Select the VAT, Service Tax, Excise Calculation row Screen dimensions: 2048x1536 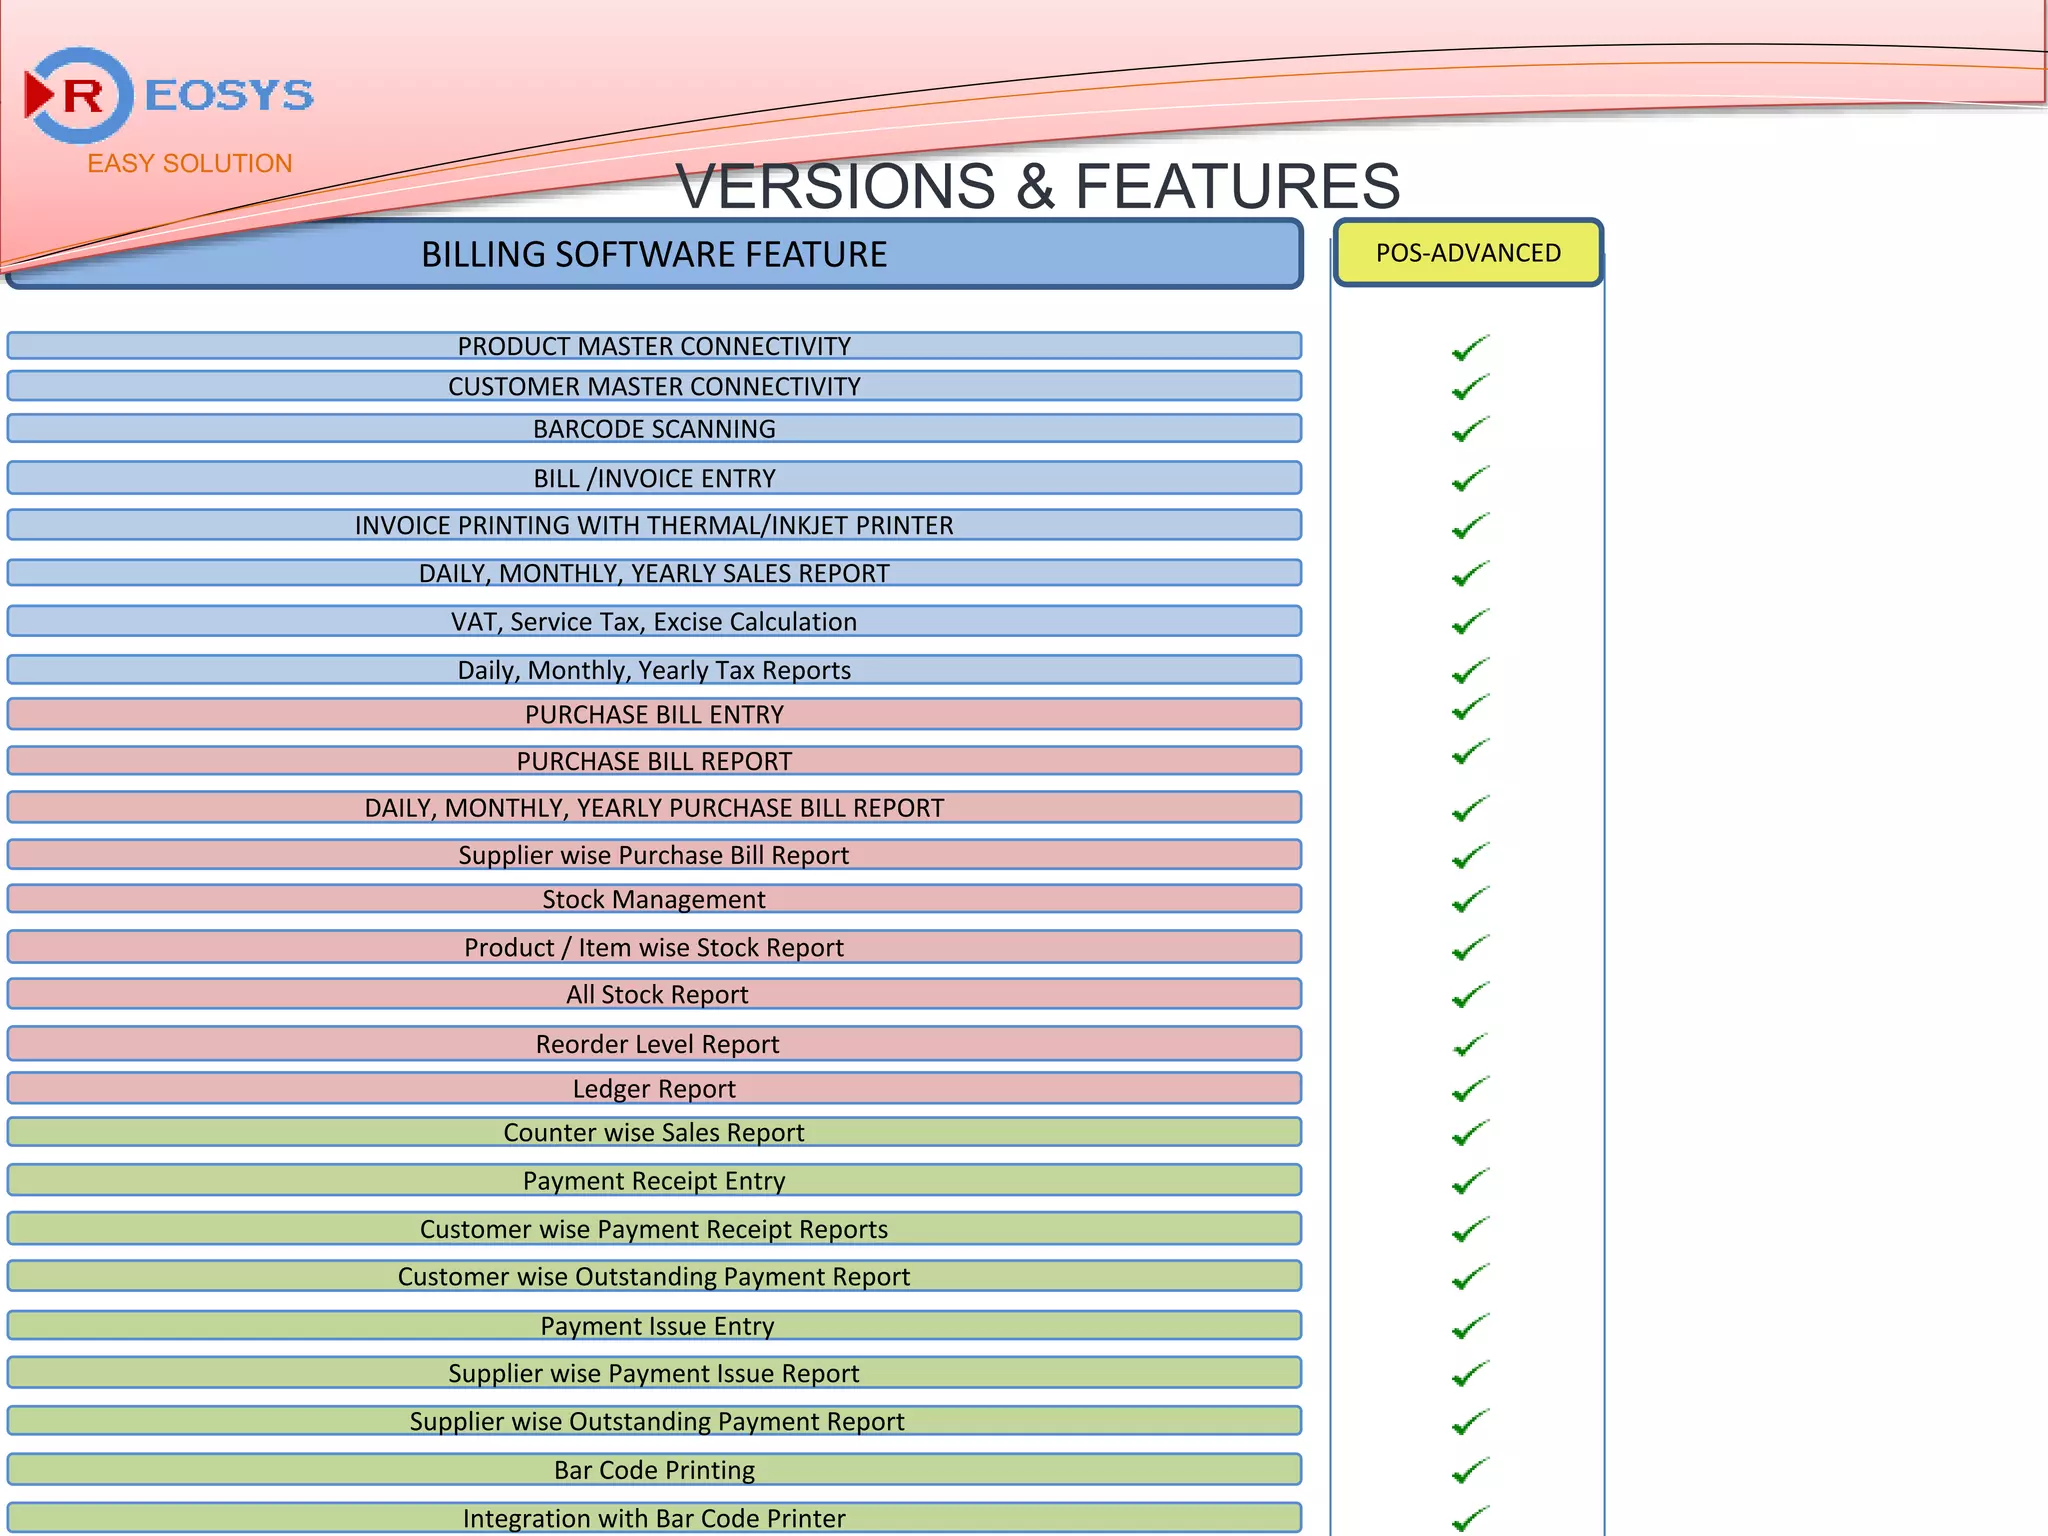[x=654, y=621]
